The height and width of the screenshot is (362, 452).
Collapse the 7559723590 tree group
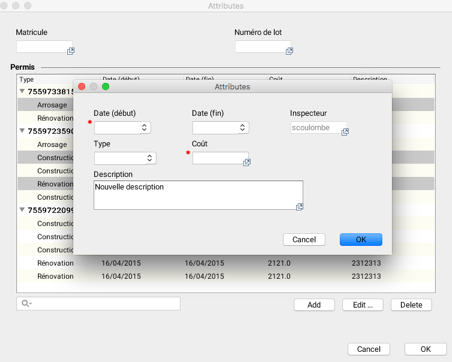point(22,131)
